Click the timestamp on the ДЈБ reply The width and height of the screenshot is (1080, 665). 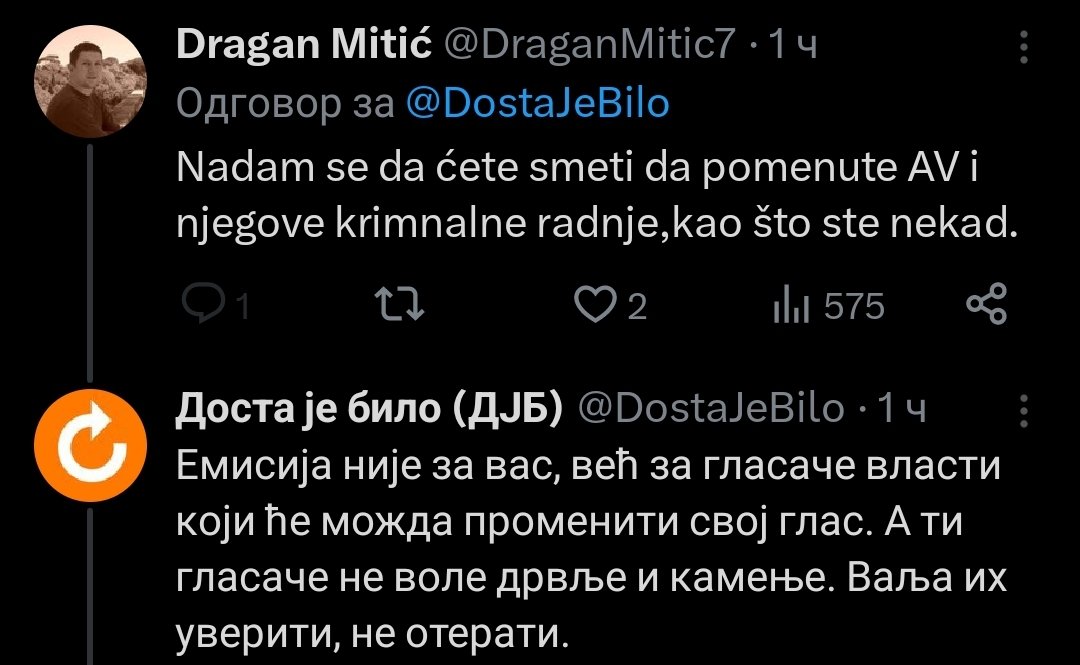tap(900, 408)
